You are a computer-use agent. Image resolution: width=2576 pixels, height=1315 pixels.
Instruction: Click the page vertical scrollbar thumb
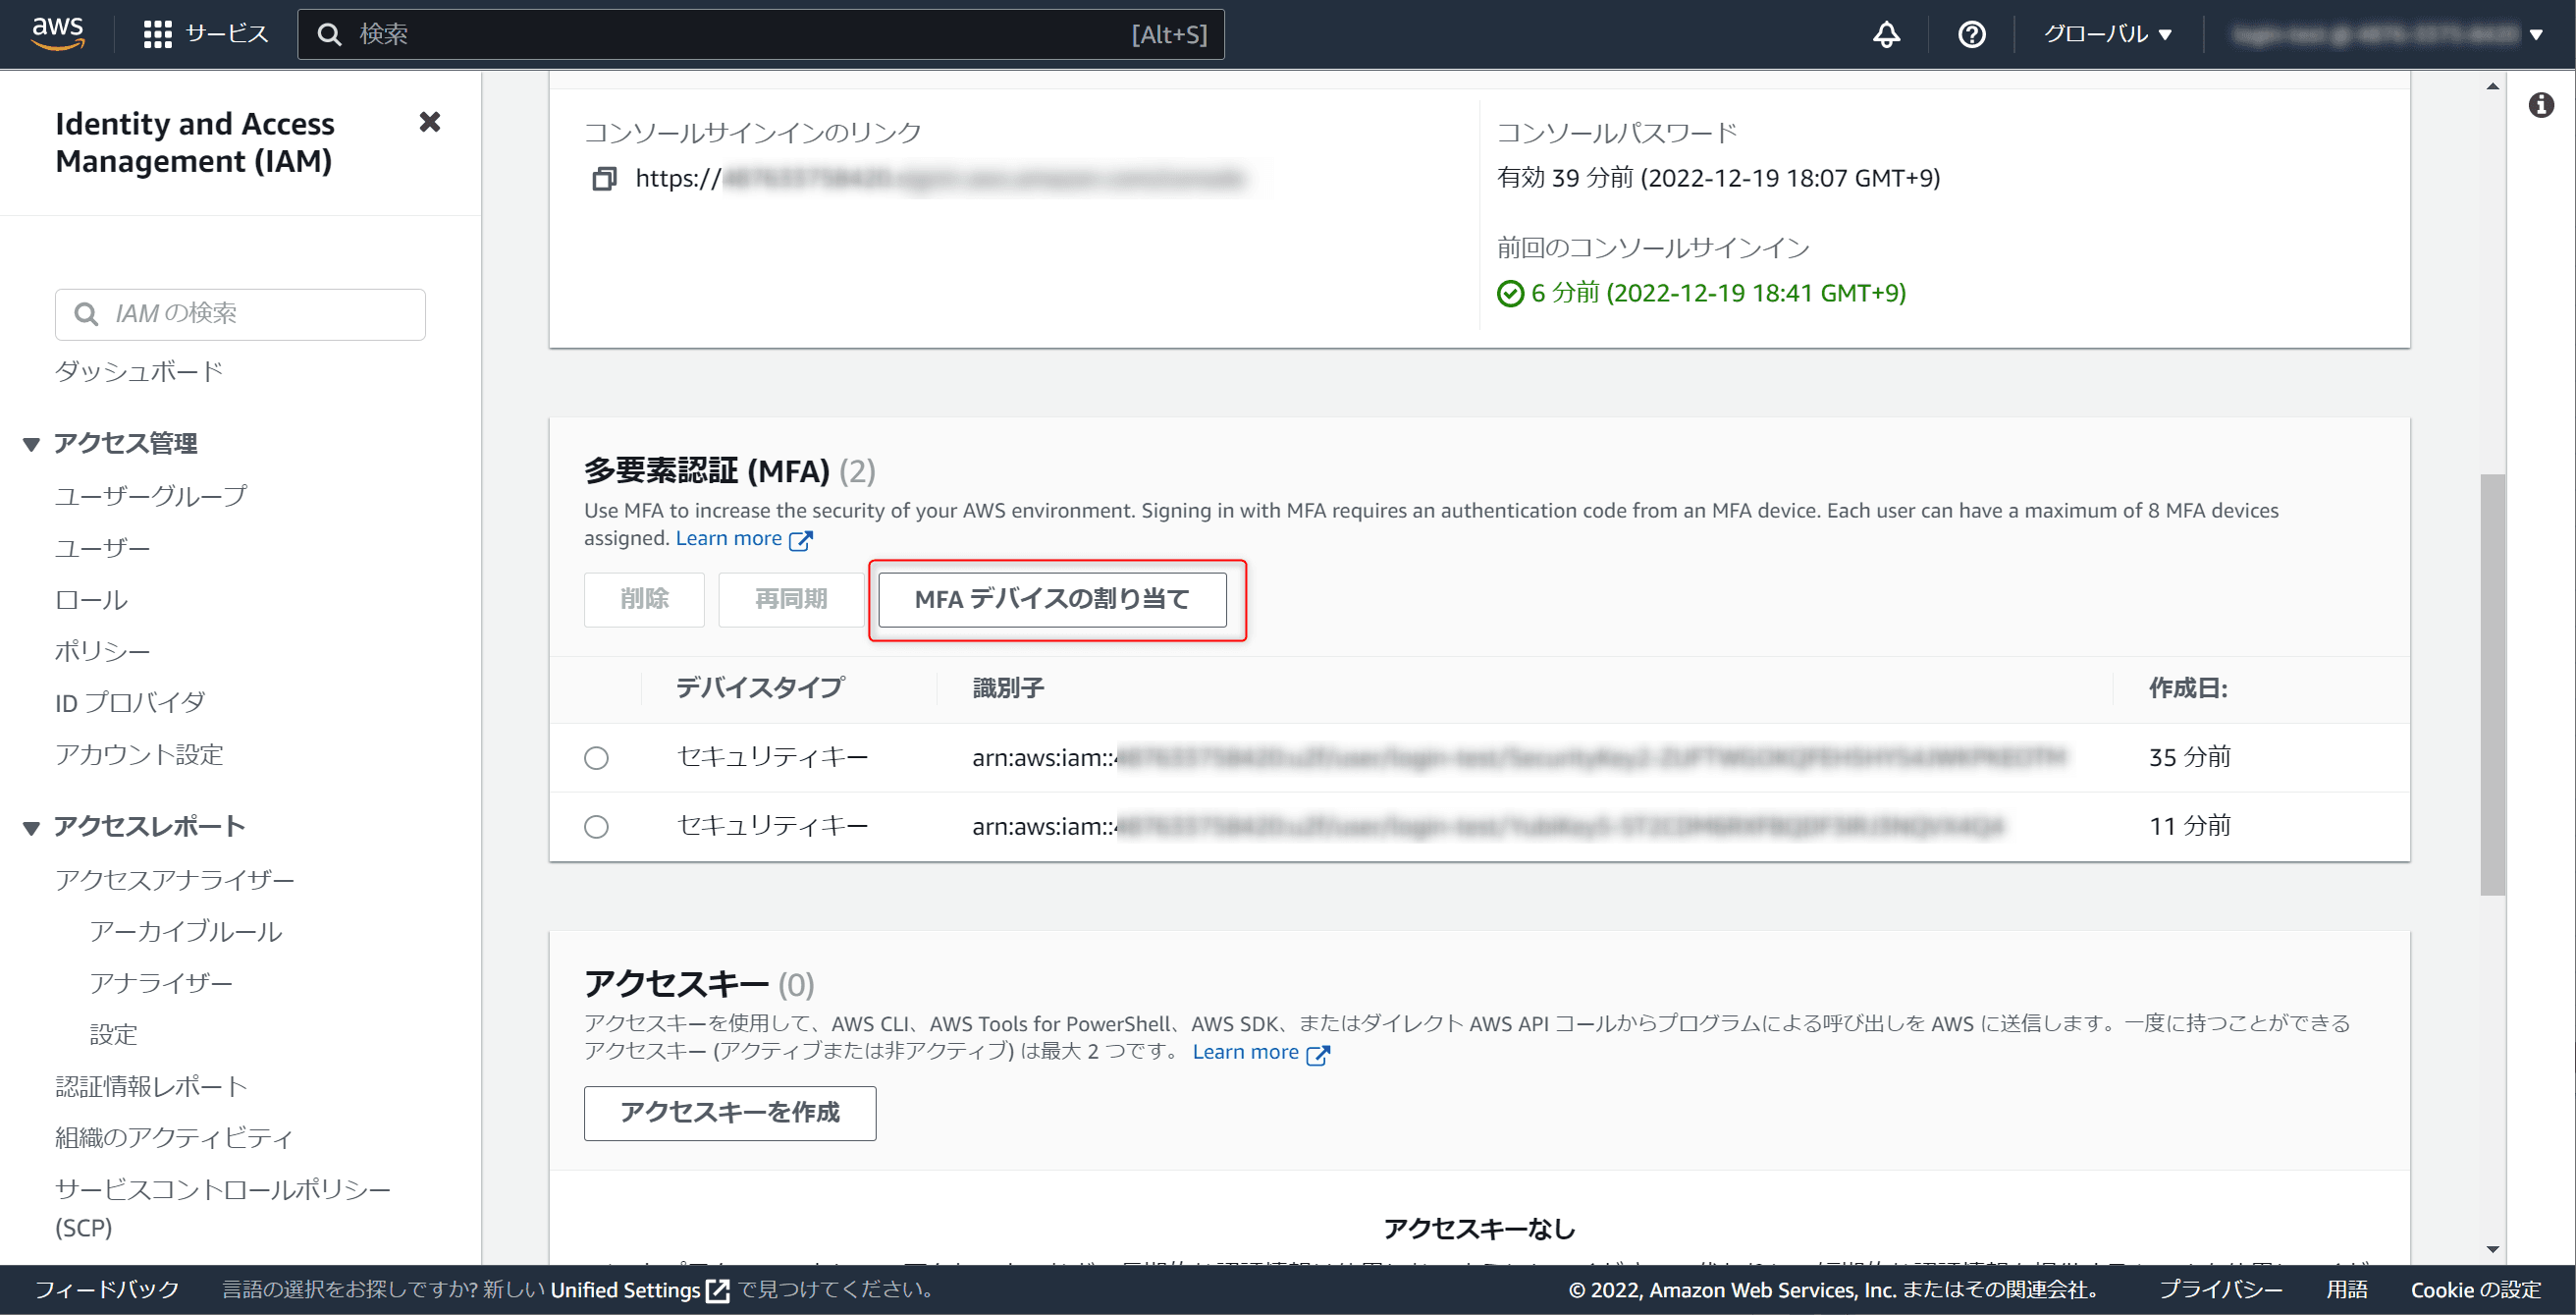[x=2492, y=684]
